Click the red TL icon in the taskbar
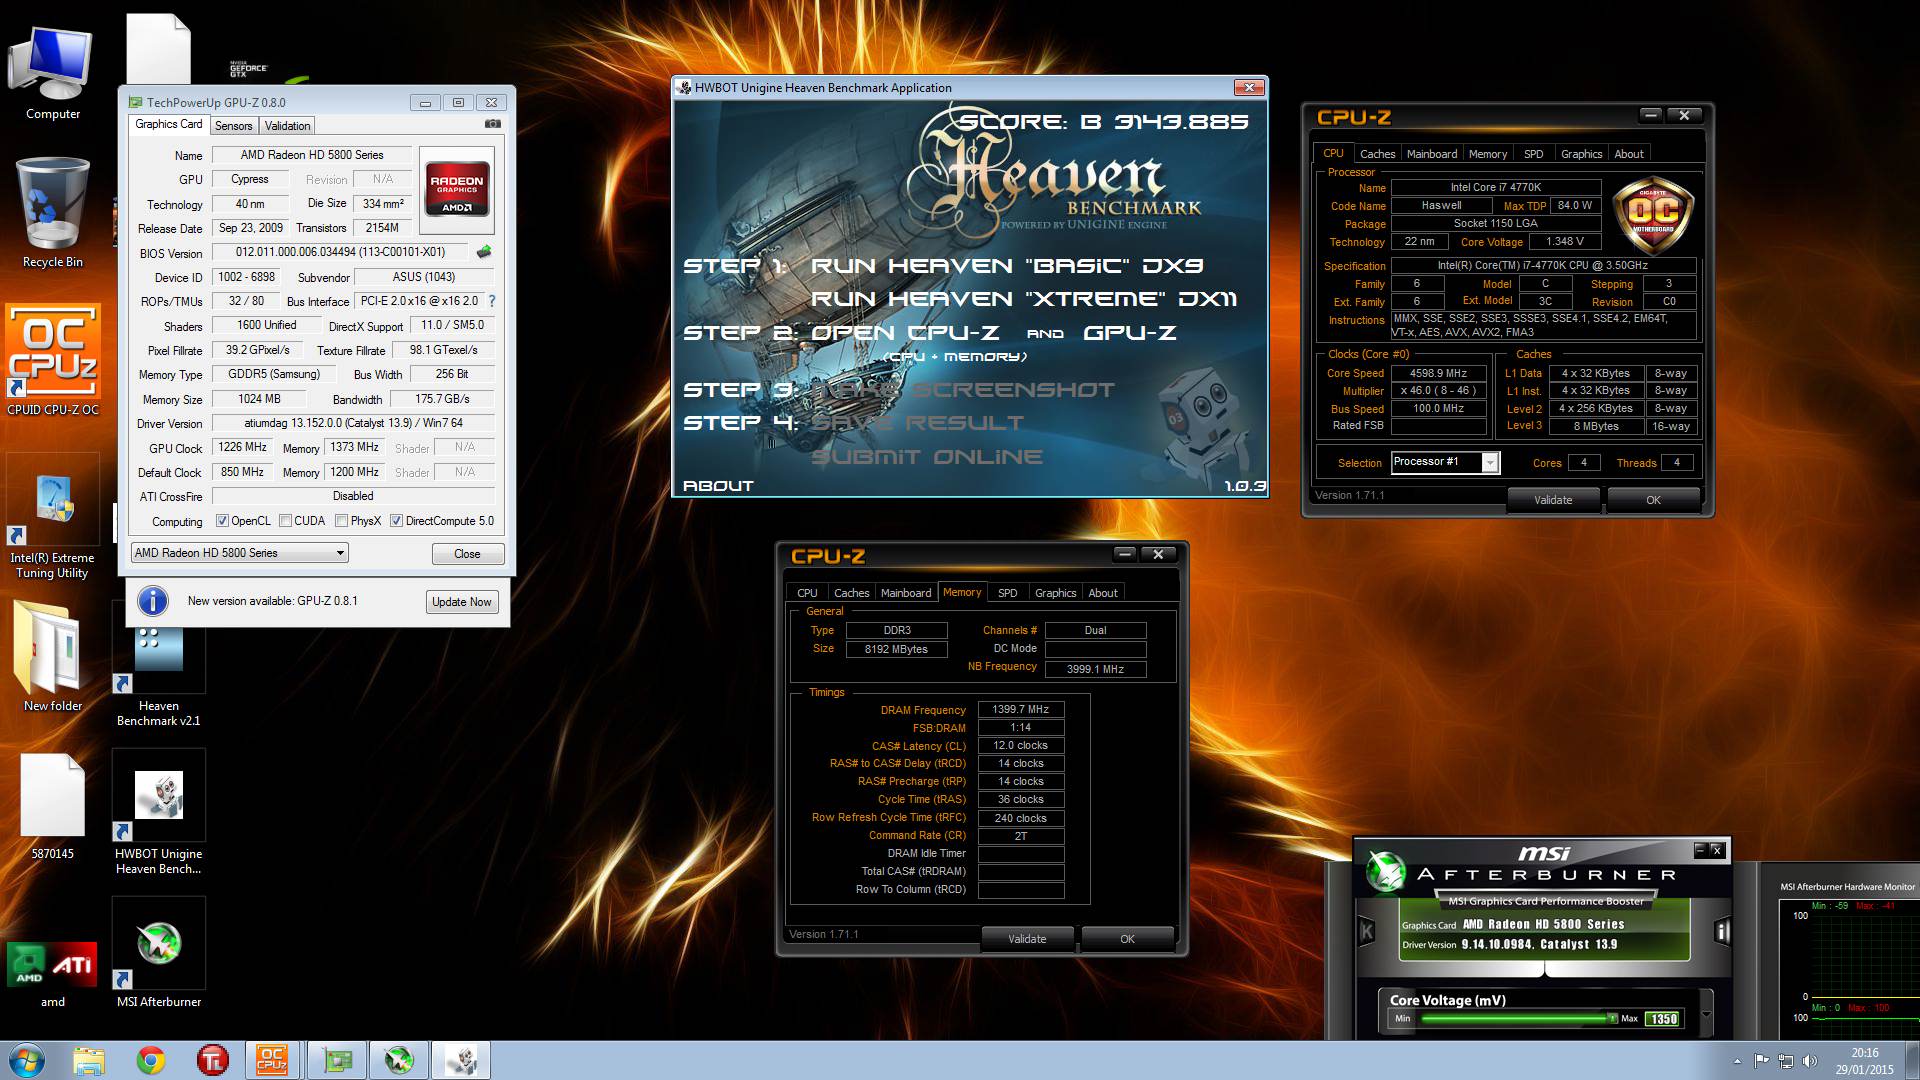The height and width of the screenshot is (1080, 1920). [x=213, y=1060]
